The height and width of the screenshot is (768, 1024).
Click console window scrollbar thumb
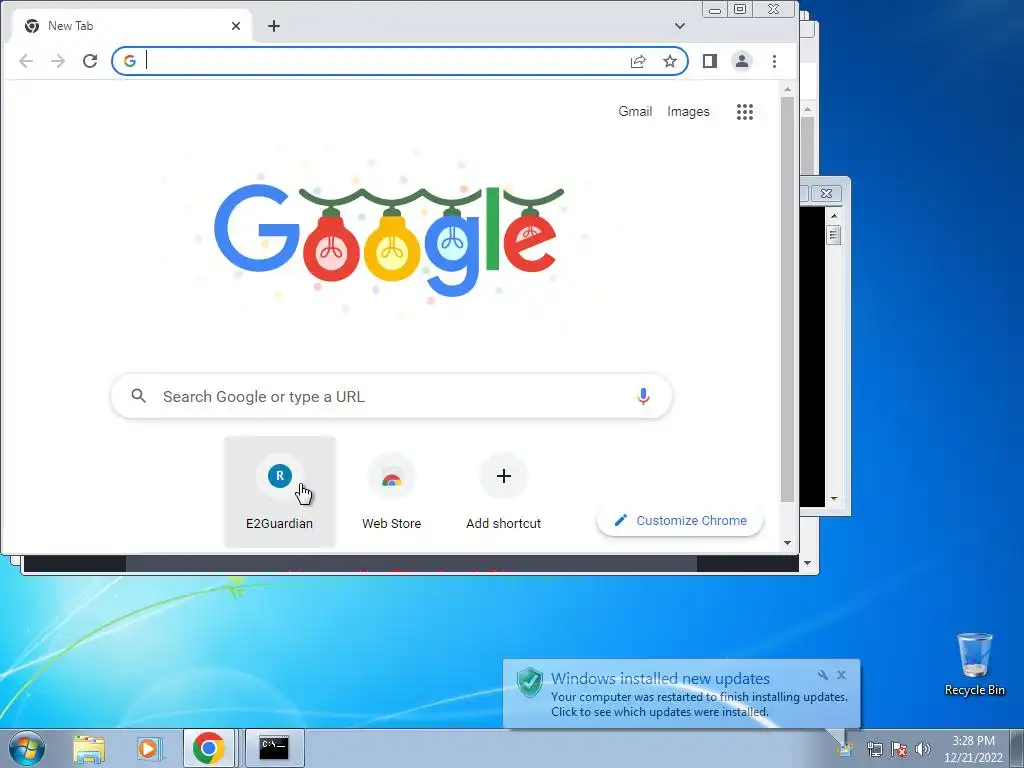[x=833, y=234]
